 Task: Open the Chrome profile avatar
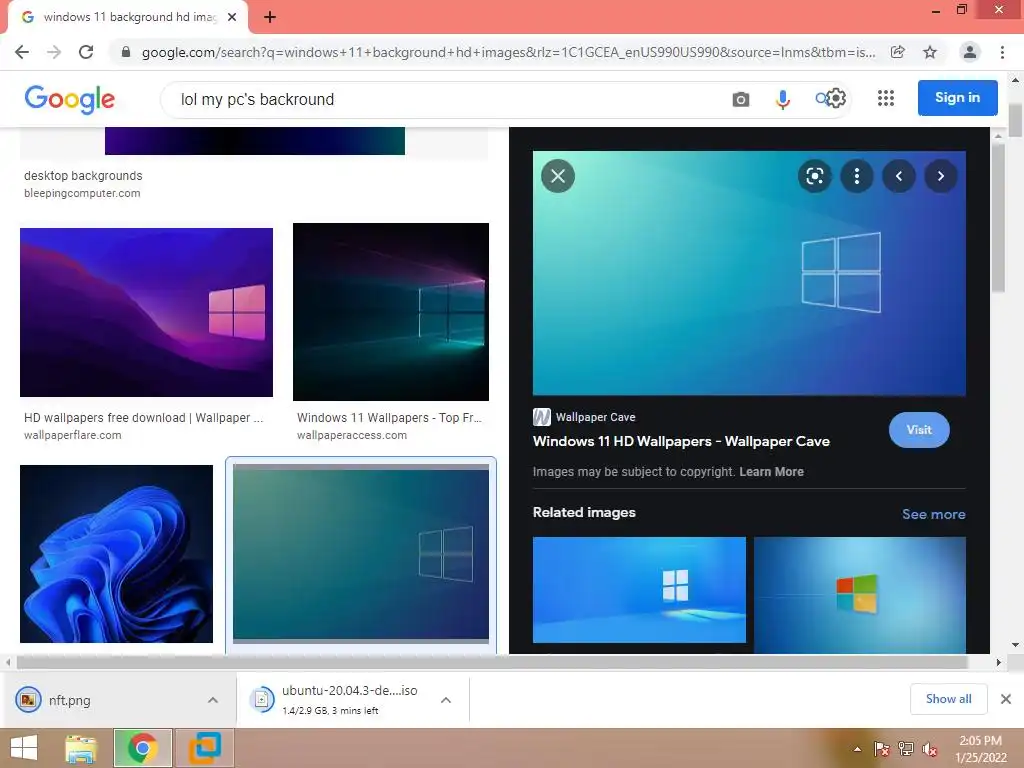tap(970, 52)
